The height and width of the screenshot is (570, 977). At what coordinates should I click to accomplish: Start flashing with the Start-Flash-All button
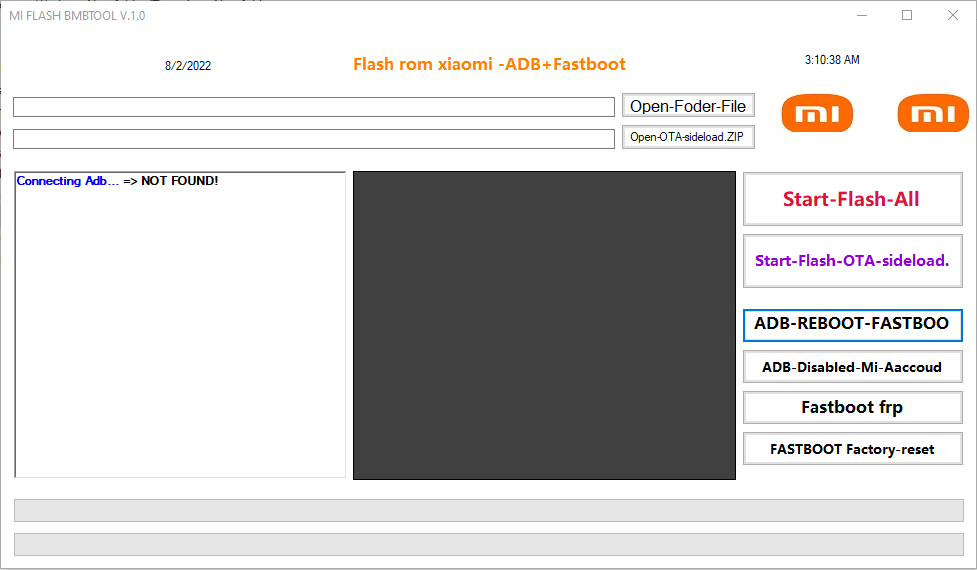click(x=852, y=199)
